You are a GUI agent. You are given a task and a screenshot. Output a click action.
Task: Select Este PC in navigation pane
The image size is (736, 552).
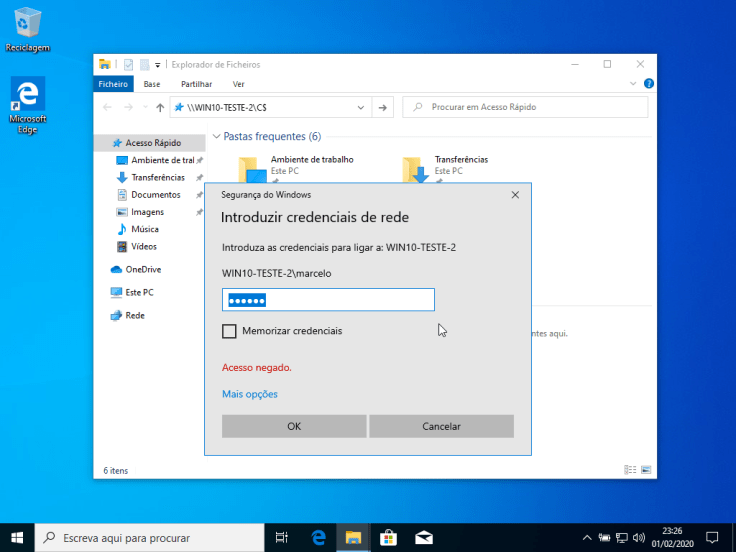pos(139,292)
